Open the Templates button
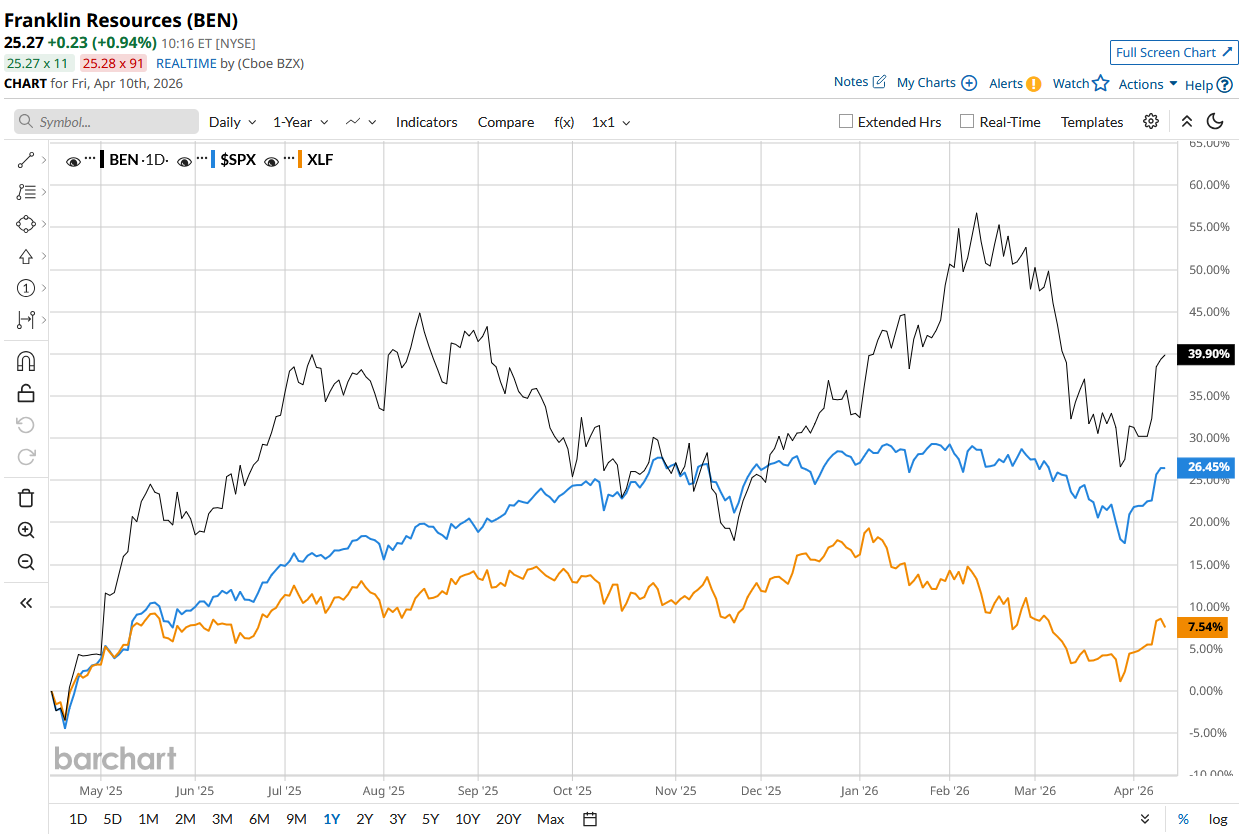Screen dimensions: 1244x834 click(x=1091, y=122)
